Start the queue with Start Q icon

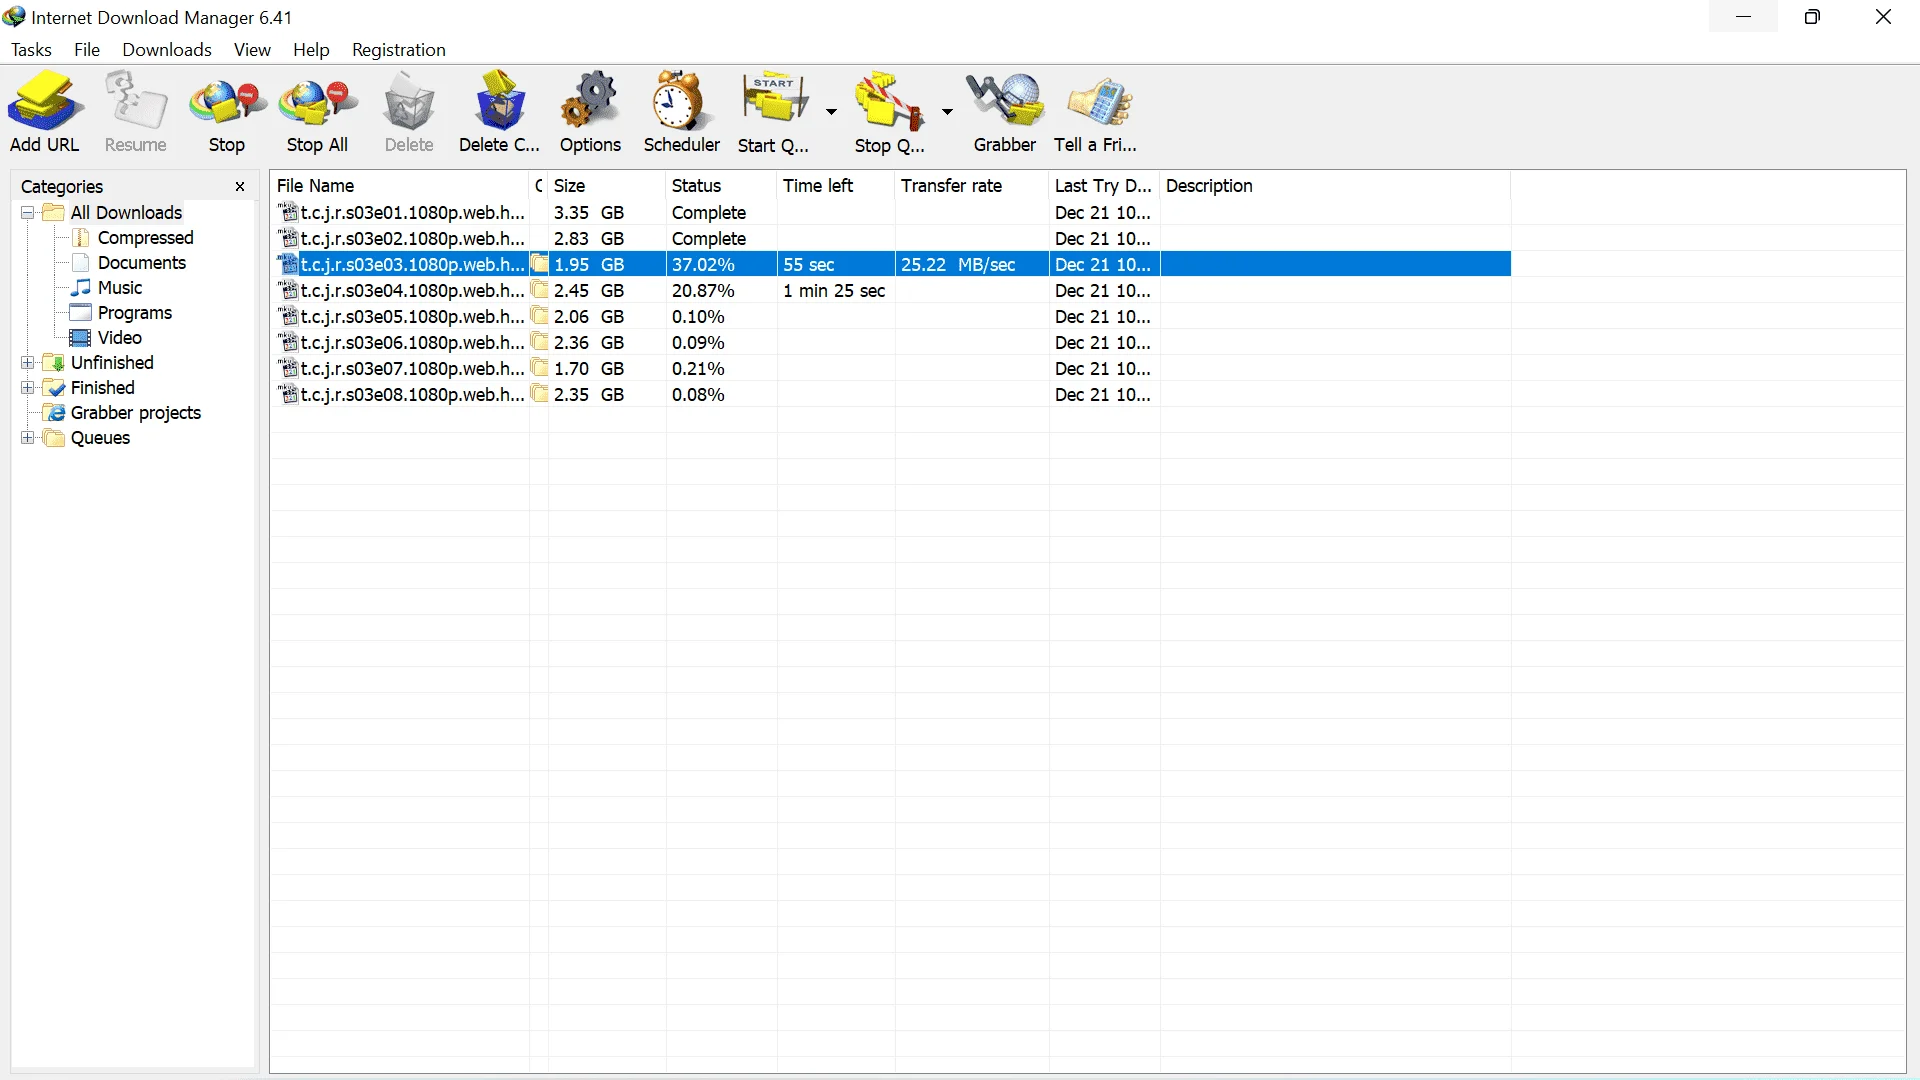[774, 112]
